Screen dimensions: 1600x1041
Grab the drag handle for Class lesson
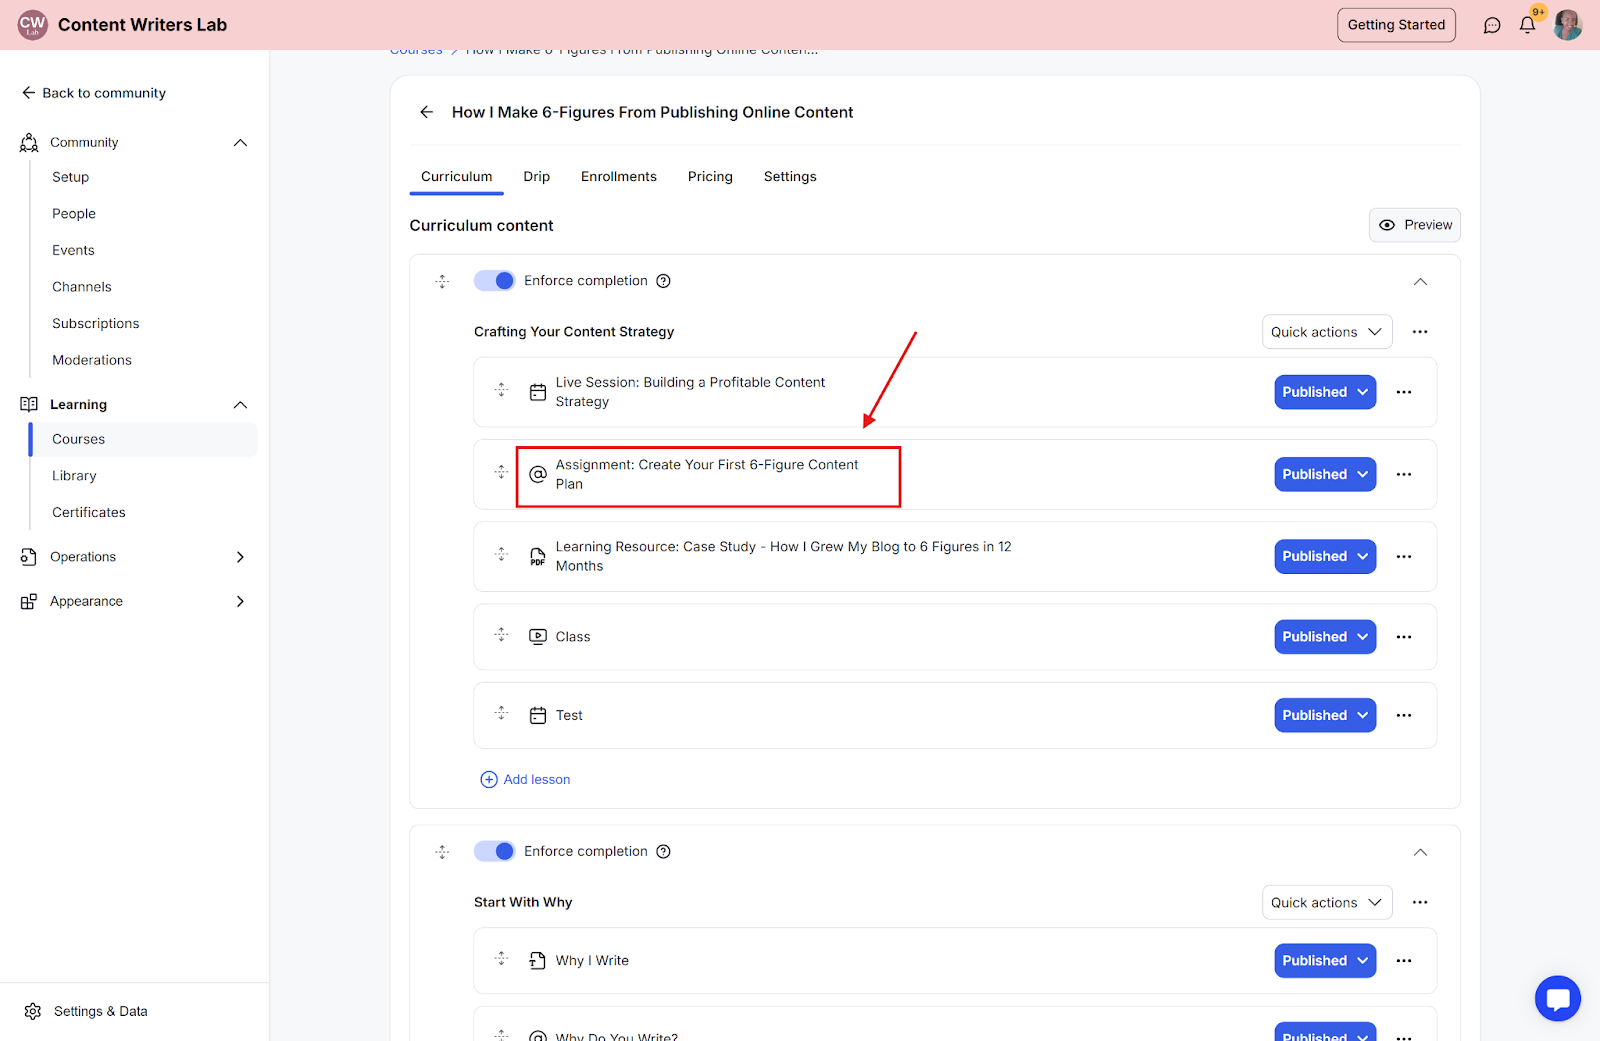(502, 634)
